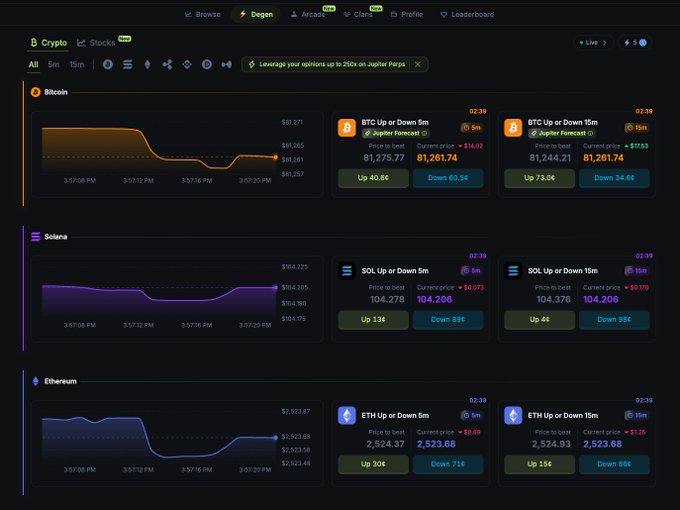Open the Arcade navigation item
This screenshot has width=680, height=510.
pyautogui.click(x=308, y=14)
